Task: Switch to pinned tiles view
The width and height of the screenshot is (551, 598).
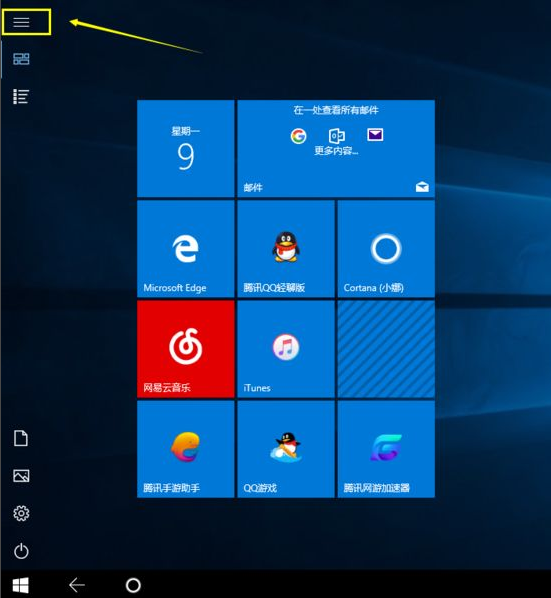Action: pos(21,59)
